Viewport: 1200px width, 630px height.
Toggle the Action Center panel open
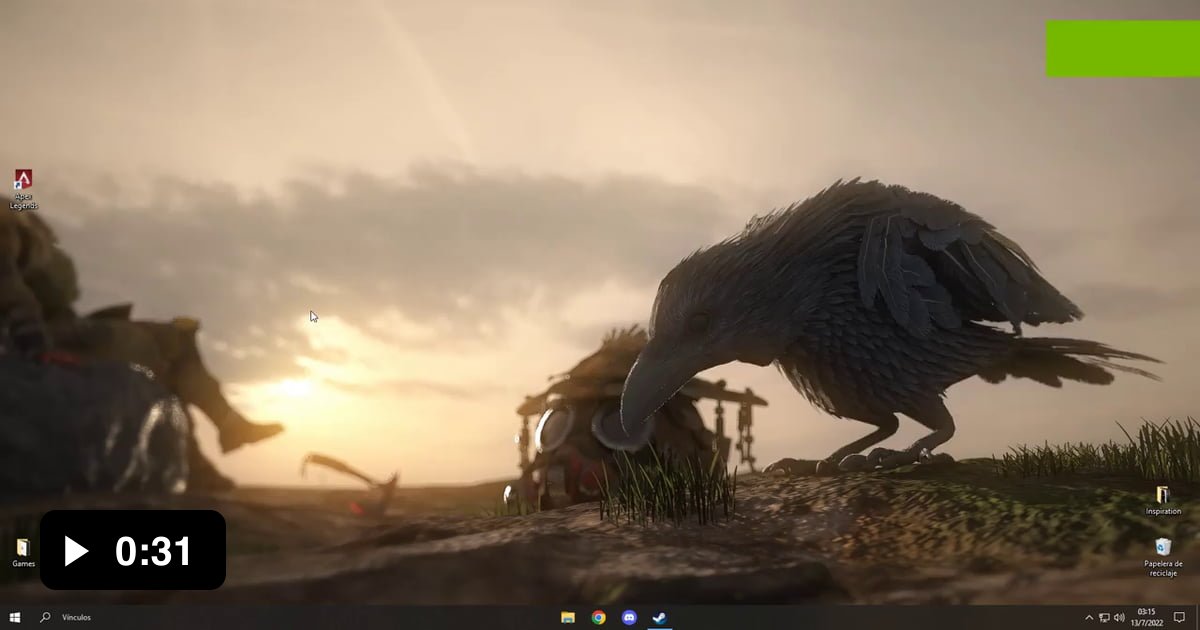point(1178,617)
